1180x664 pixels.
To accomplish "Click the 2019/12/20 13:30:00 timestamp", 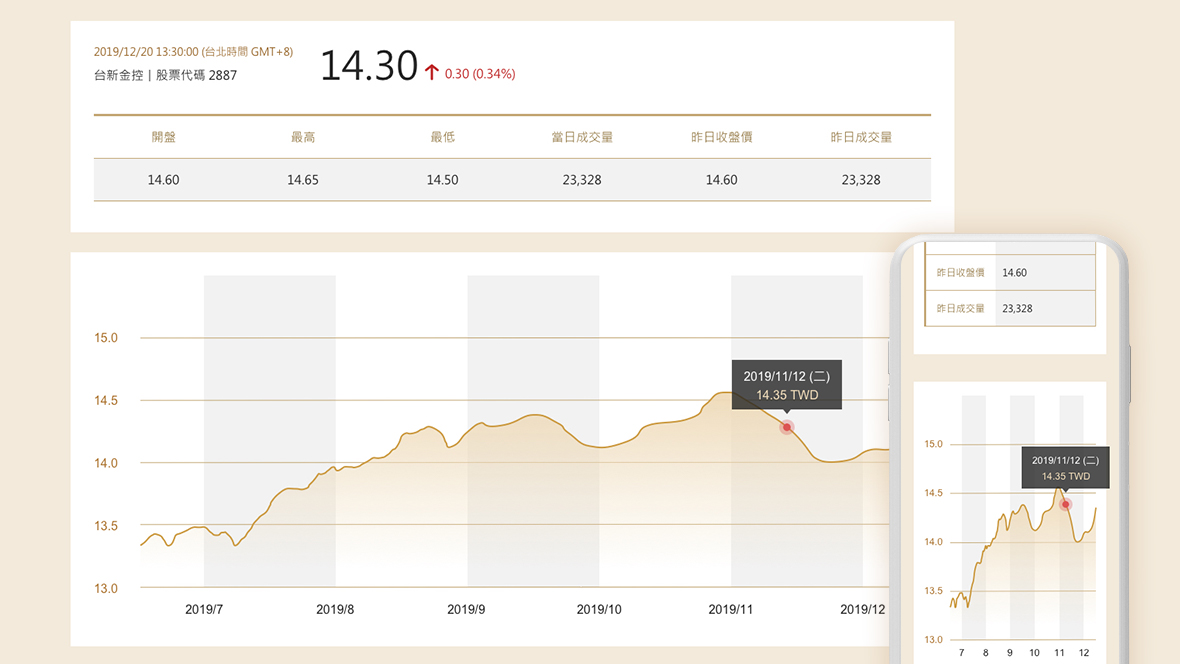I will tap(193, 52).
